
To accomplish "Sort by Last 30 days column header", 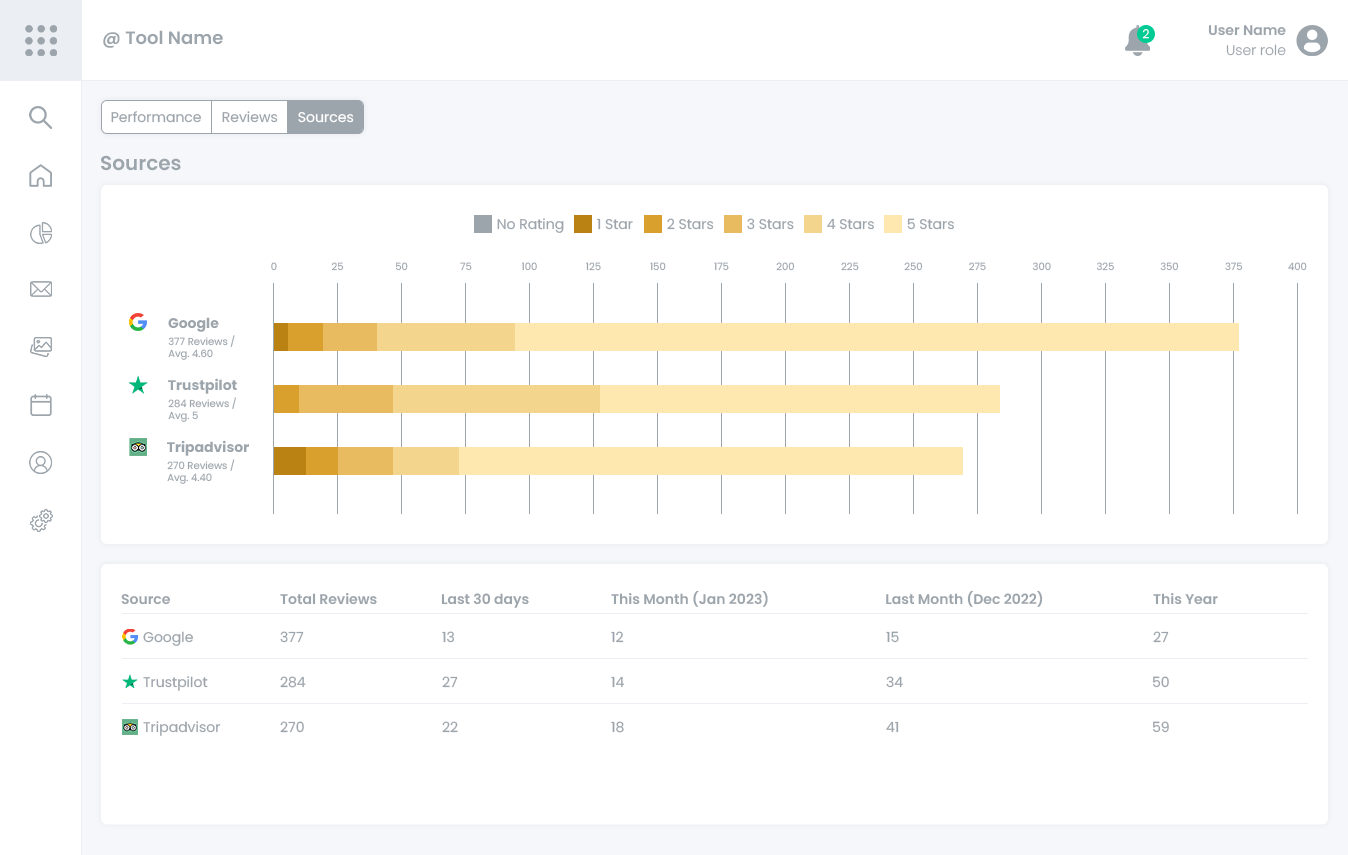I will tap(485, 599).
